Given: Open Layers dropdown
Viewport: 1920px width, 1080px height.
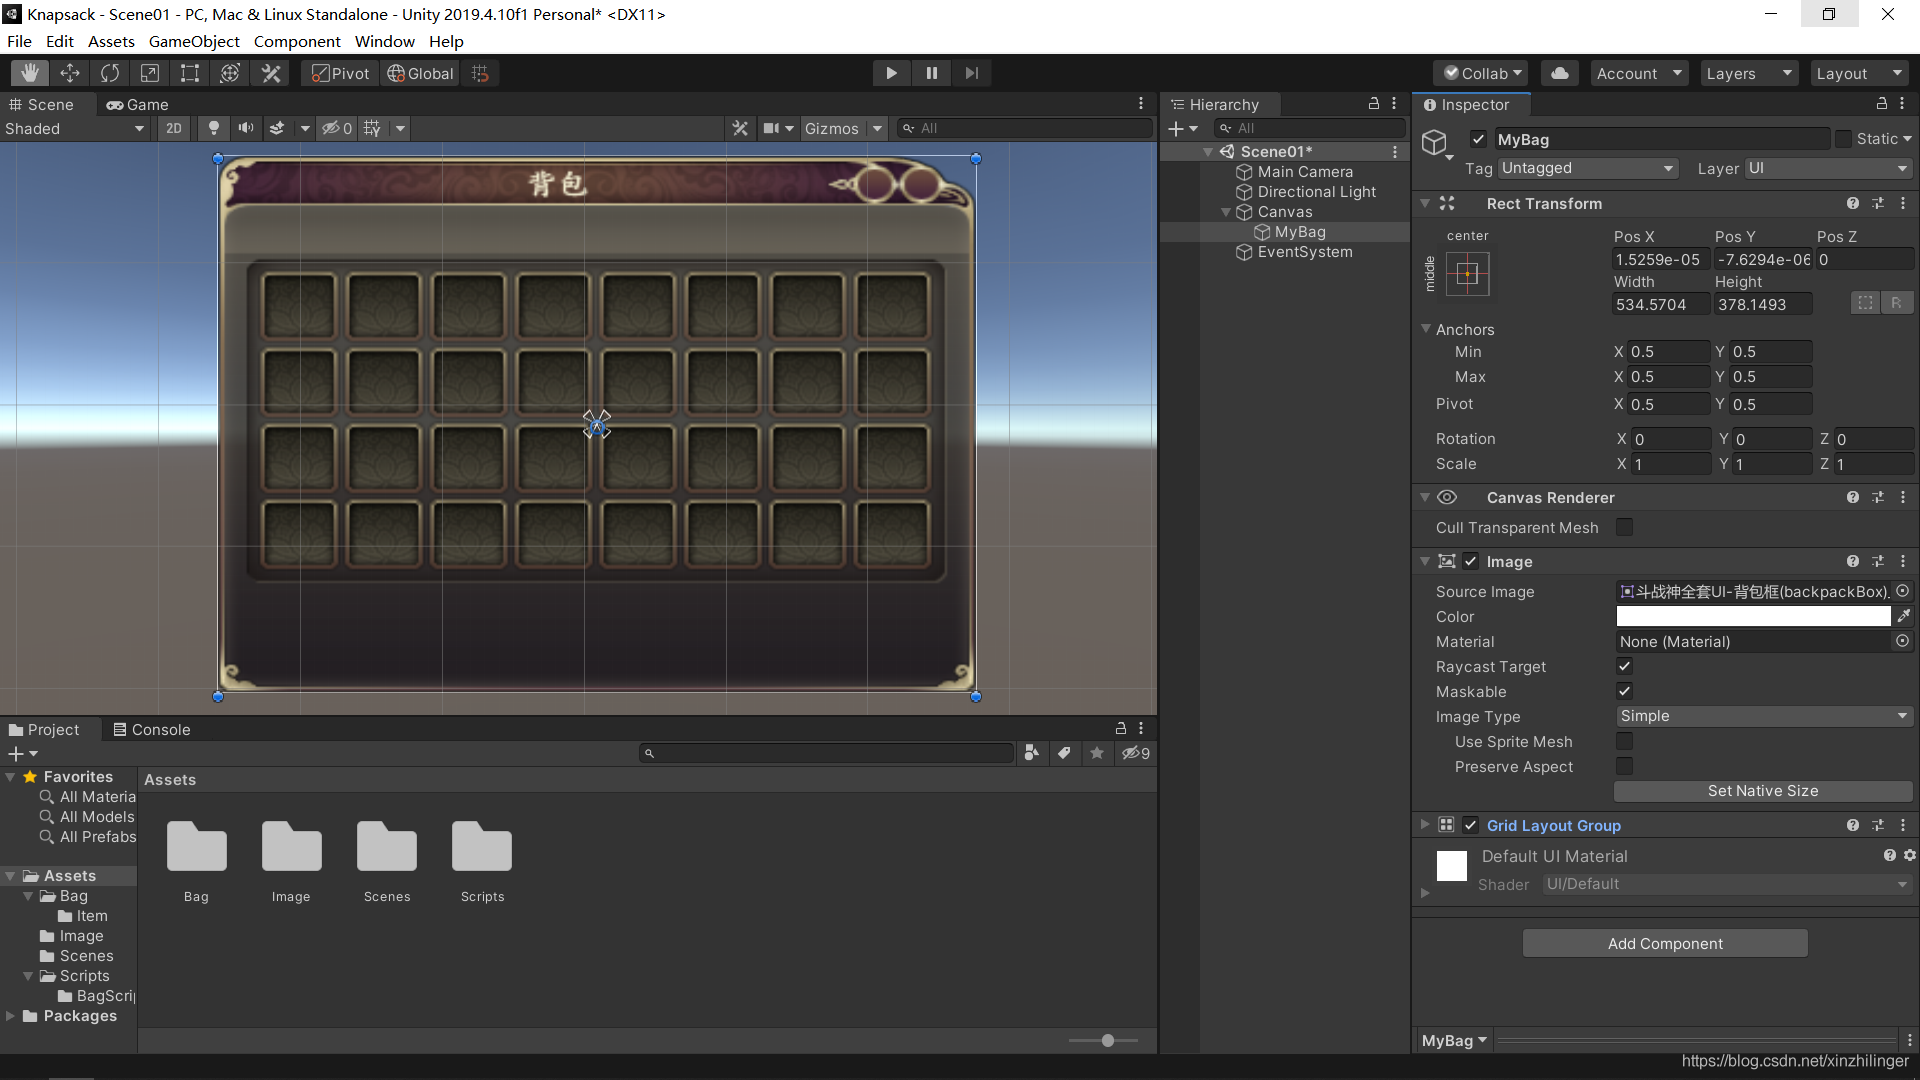Looking at the screenshot, I should tap(1749, 73).
